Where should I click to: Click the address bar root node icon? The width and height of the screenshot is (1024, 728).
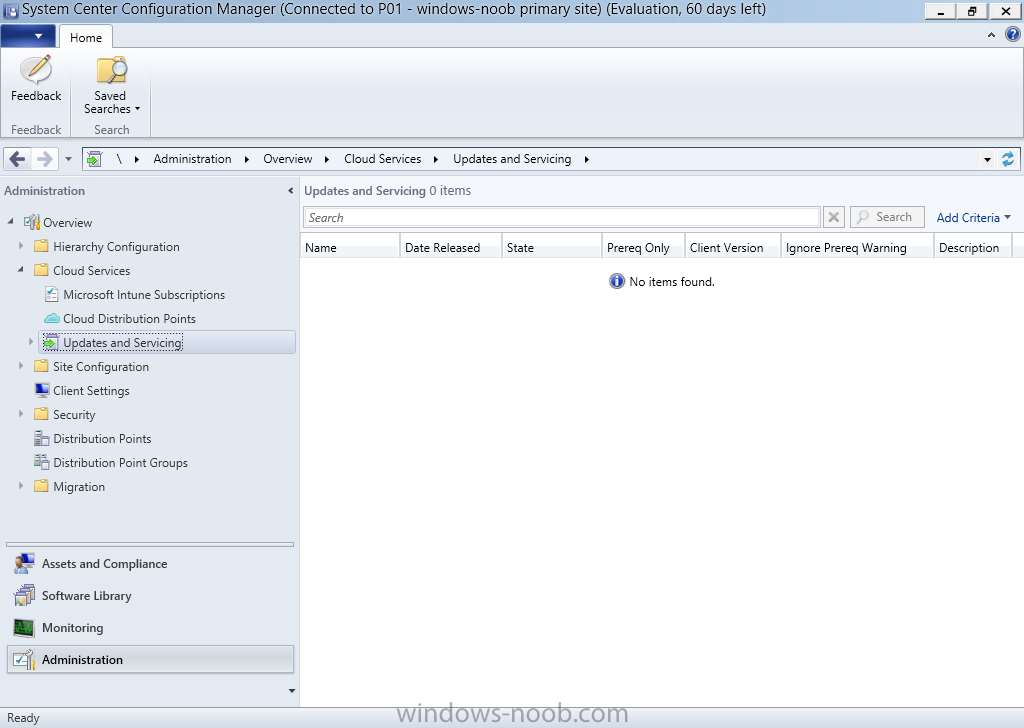pyautogui.click(x=95, y=159)
